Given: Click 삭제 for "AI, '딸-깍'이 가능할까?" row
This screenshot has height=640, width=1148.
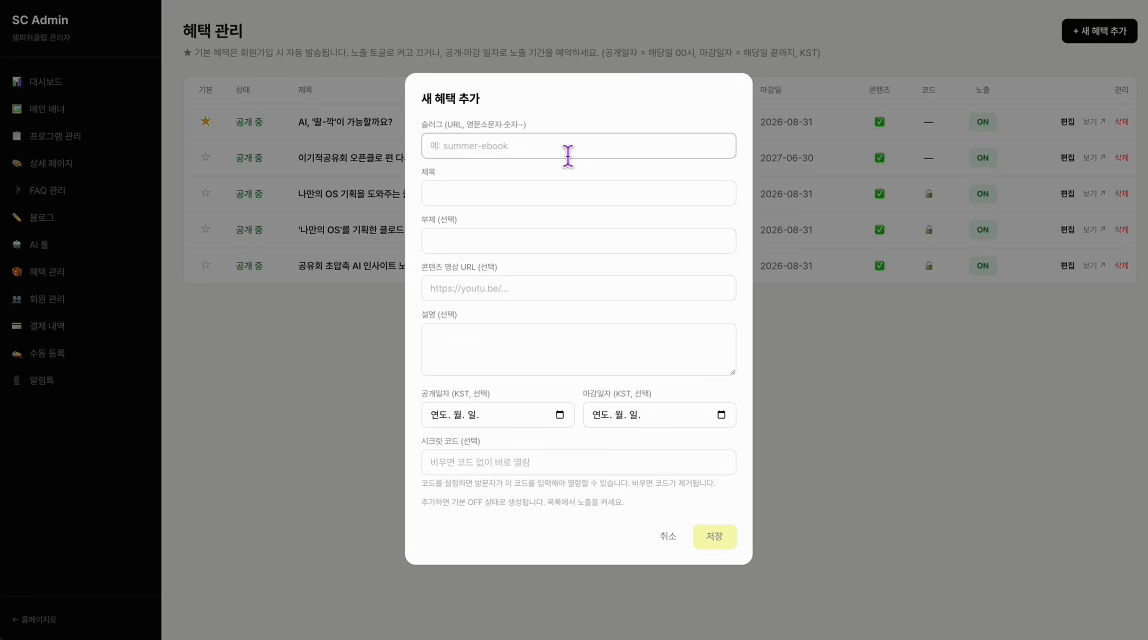Looking at the screenshot, I should 1121,122.
